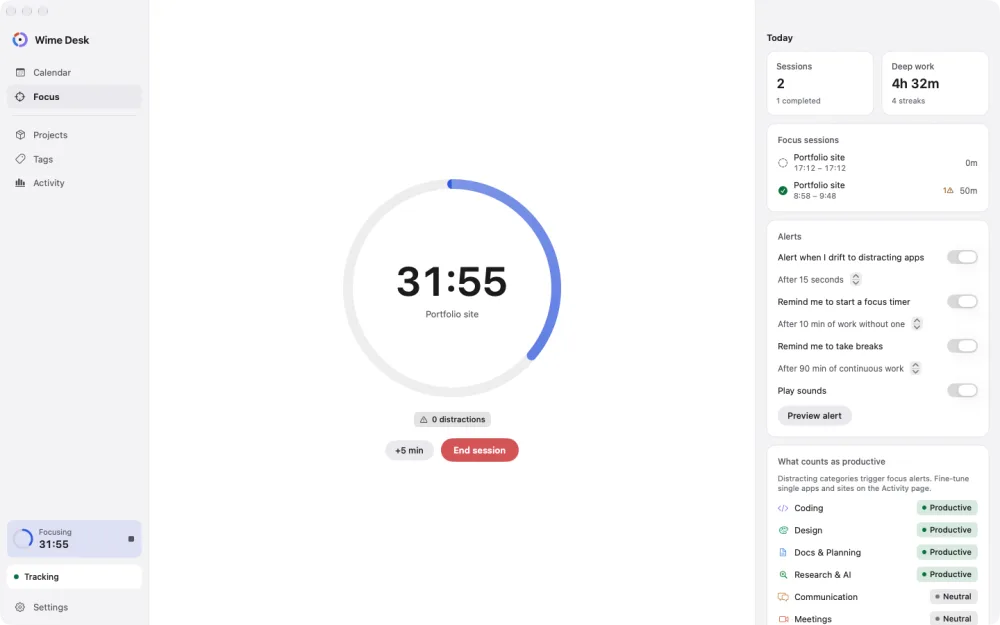Open Settings in the sidebar
The width and height of the screenshot is (1000, 625).
[74, 607]
